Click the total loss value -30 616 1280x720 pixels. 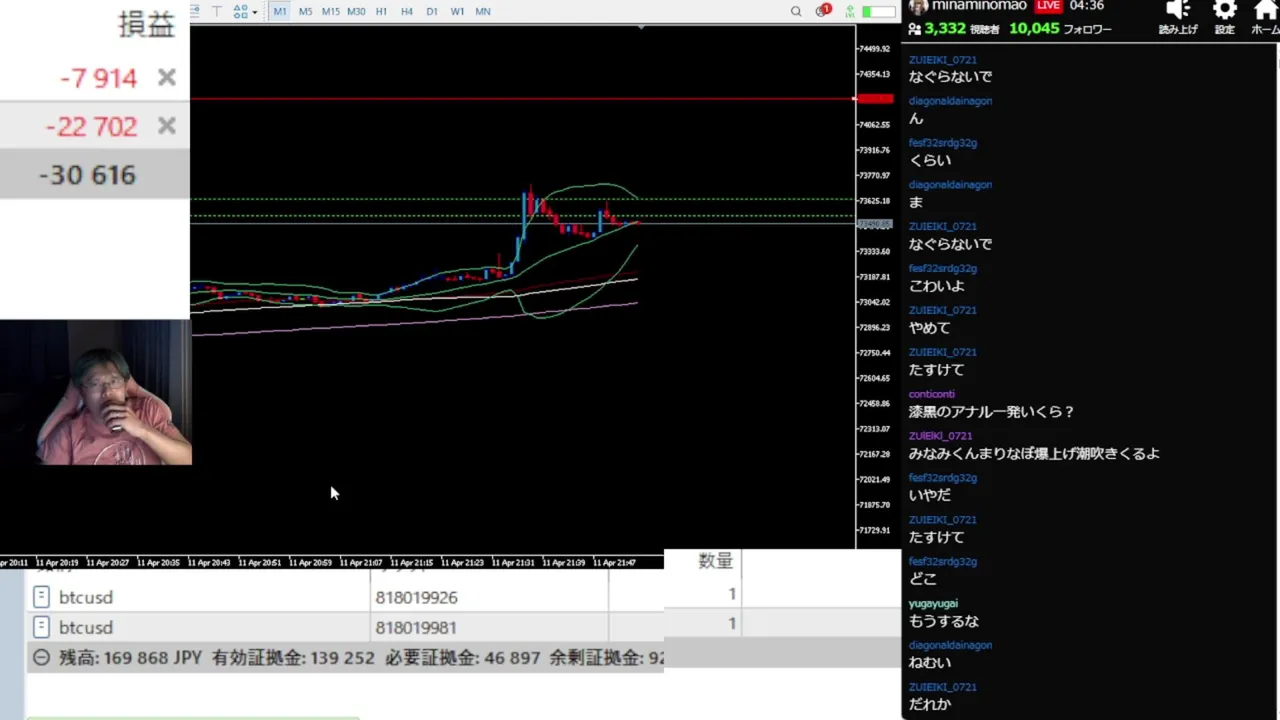coord(87,175)
